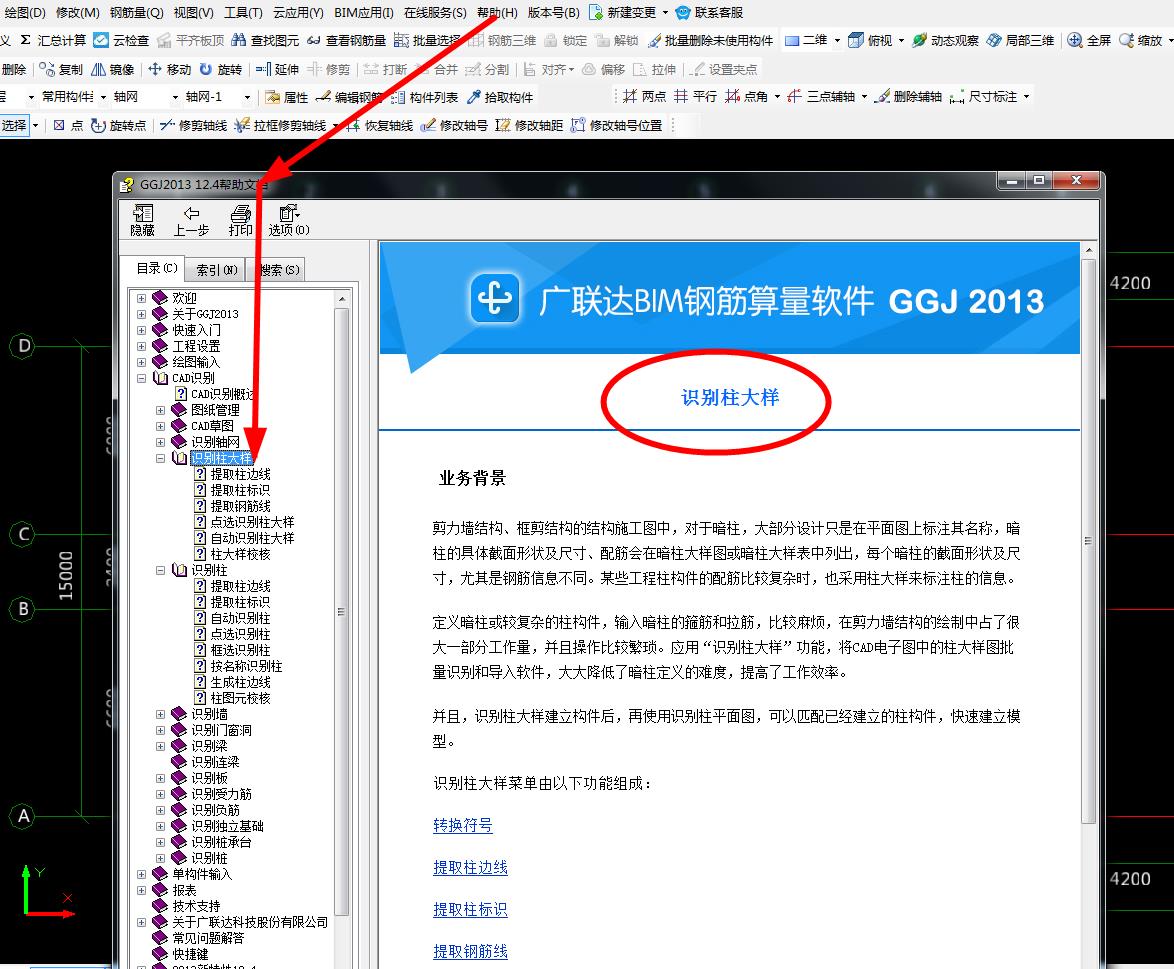Select 平行 auxiliary axis tool
The width and height of the screenshot is (1174, 969).
click(695, 97)
